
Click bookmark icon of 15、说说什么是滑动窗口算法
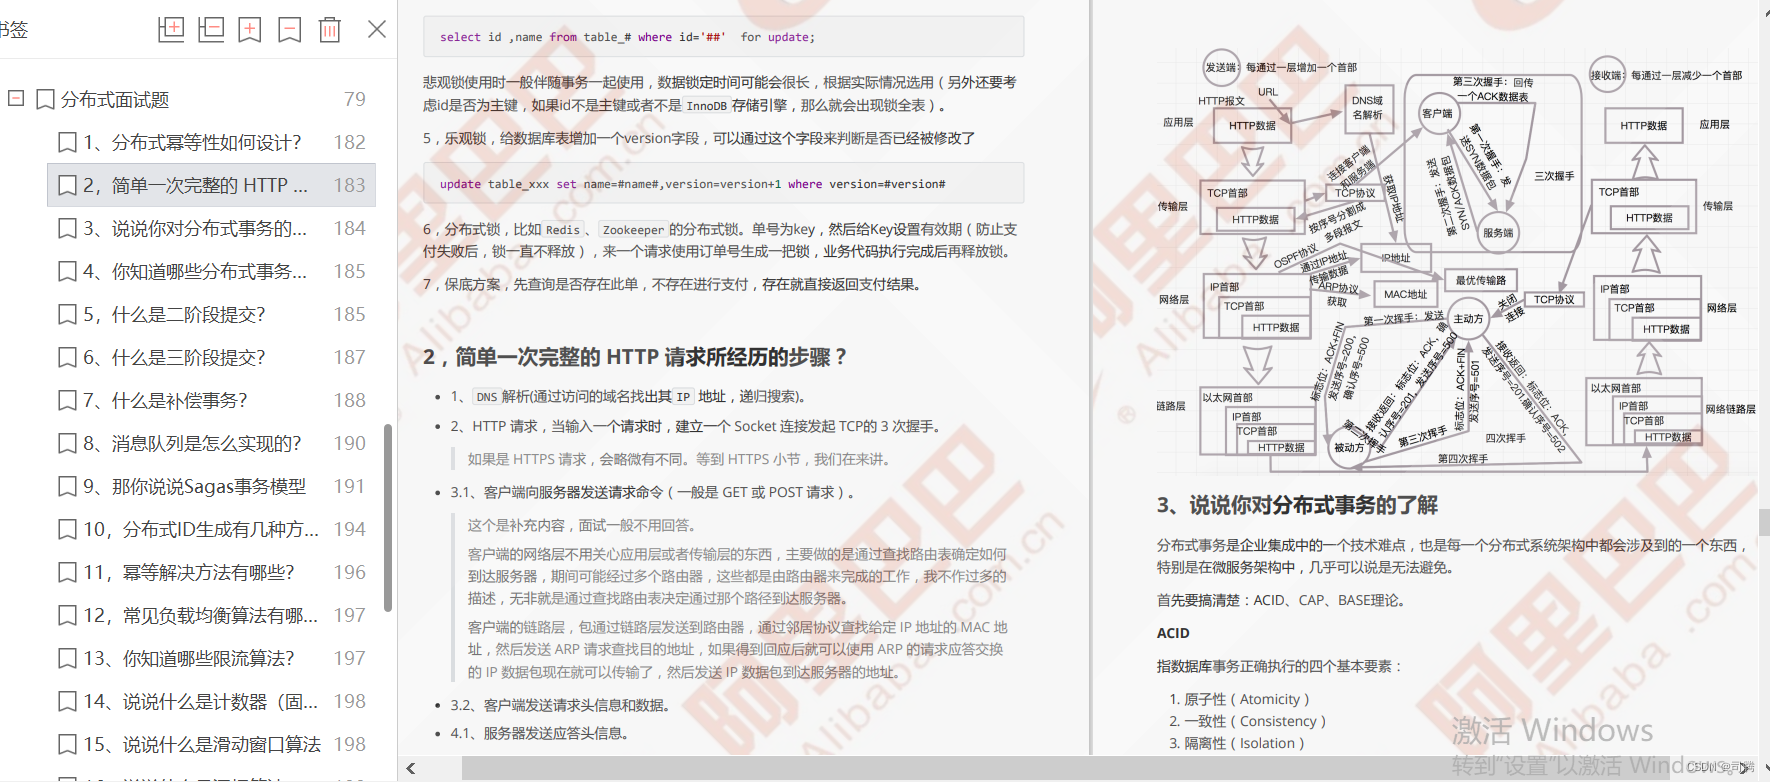click(67, 744)
